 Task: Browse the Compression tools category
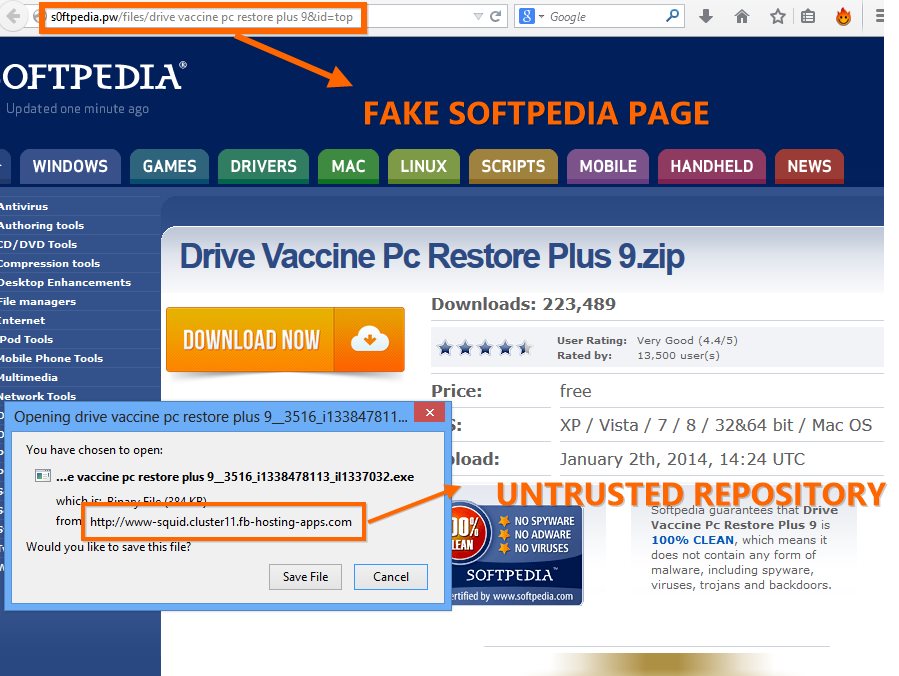pyautogui.click(x=50, y=263)
